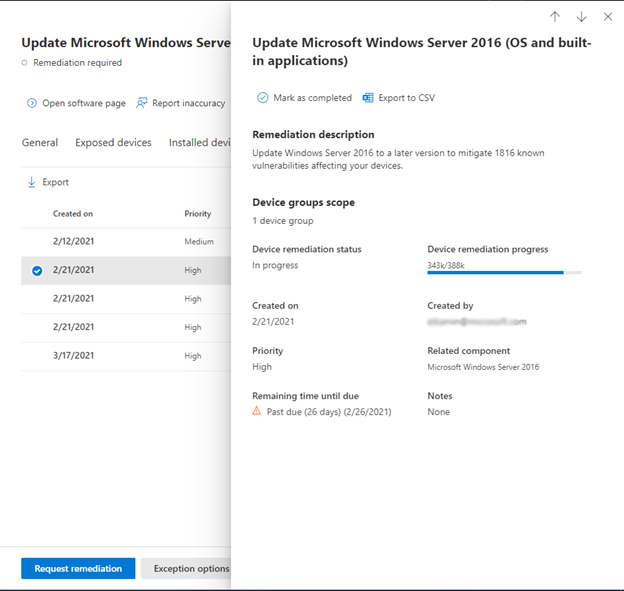The image size is (624, 591).
Task: Click the Remediation required status circle icon
Action: tap(24, 63)
